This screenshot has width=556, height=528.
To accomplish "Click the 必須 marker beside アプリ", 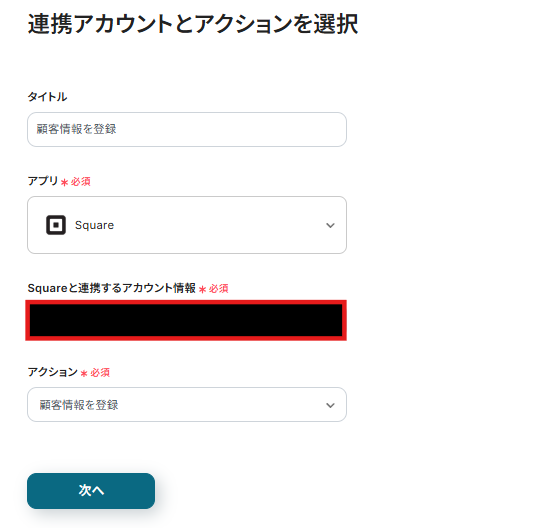I will (80, 182).
